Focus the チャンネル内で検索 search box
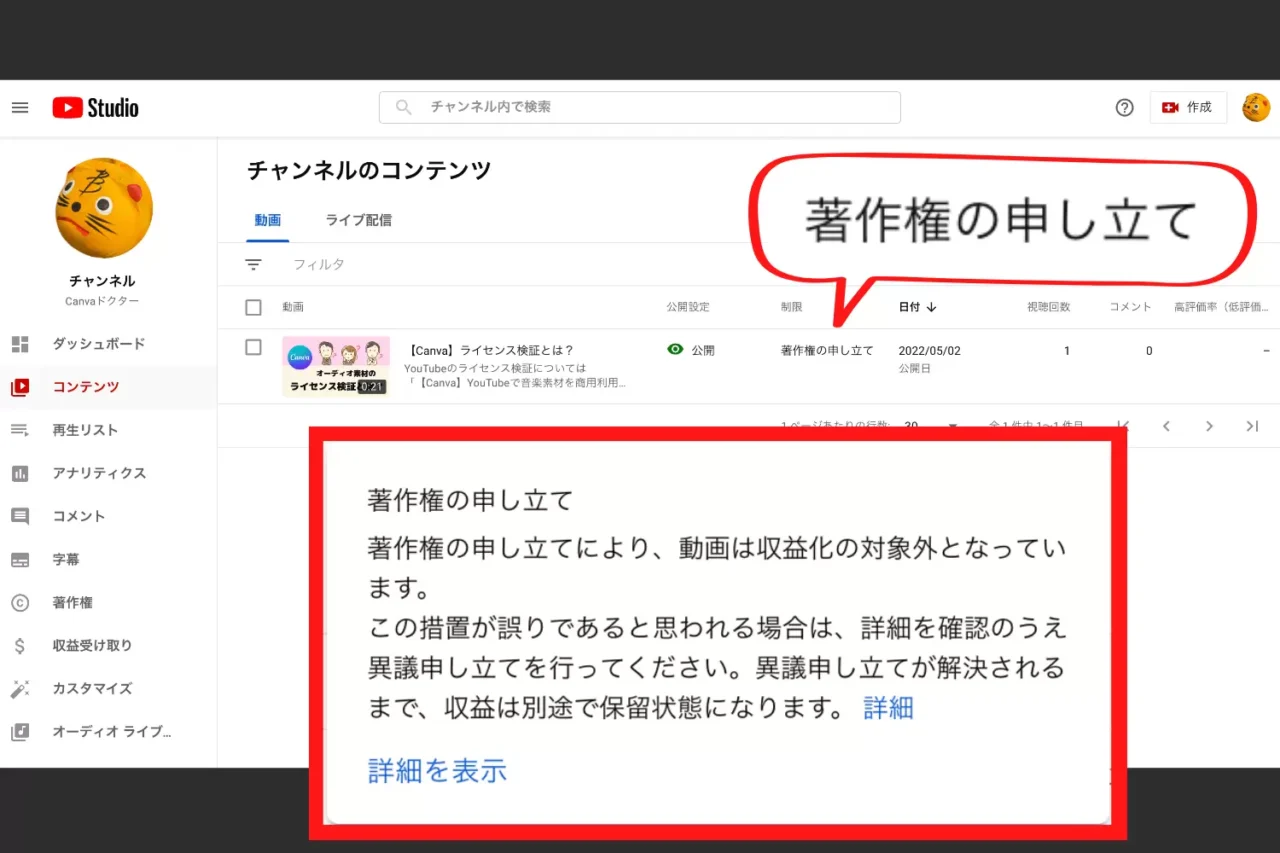 point(640,107)
